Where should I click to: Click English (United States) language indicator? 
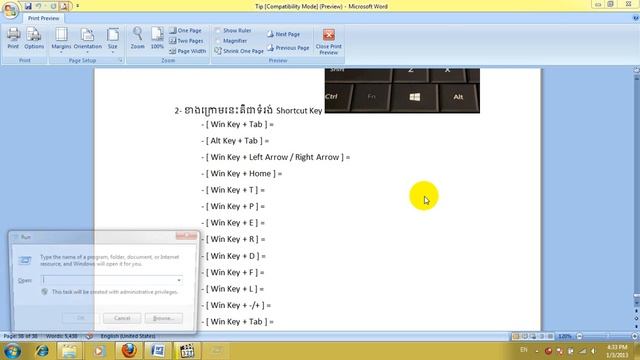[x=128, y=336]
